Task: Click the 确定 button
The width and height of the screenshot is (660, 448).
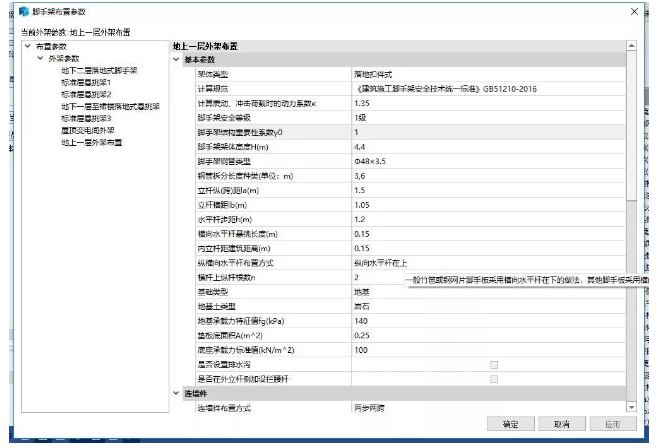Action: pyautogui.click(x=510, y=424)
